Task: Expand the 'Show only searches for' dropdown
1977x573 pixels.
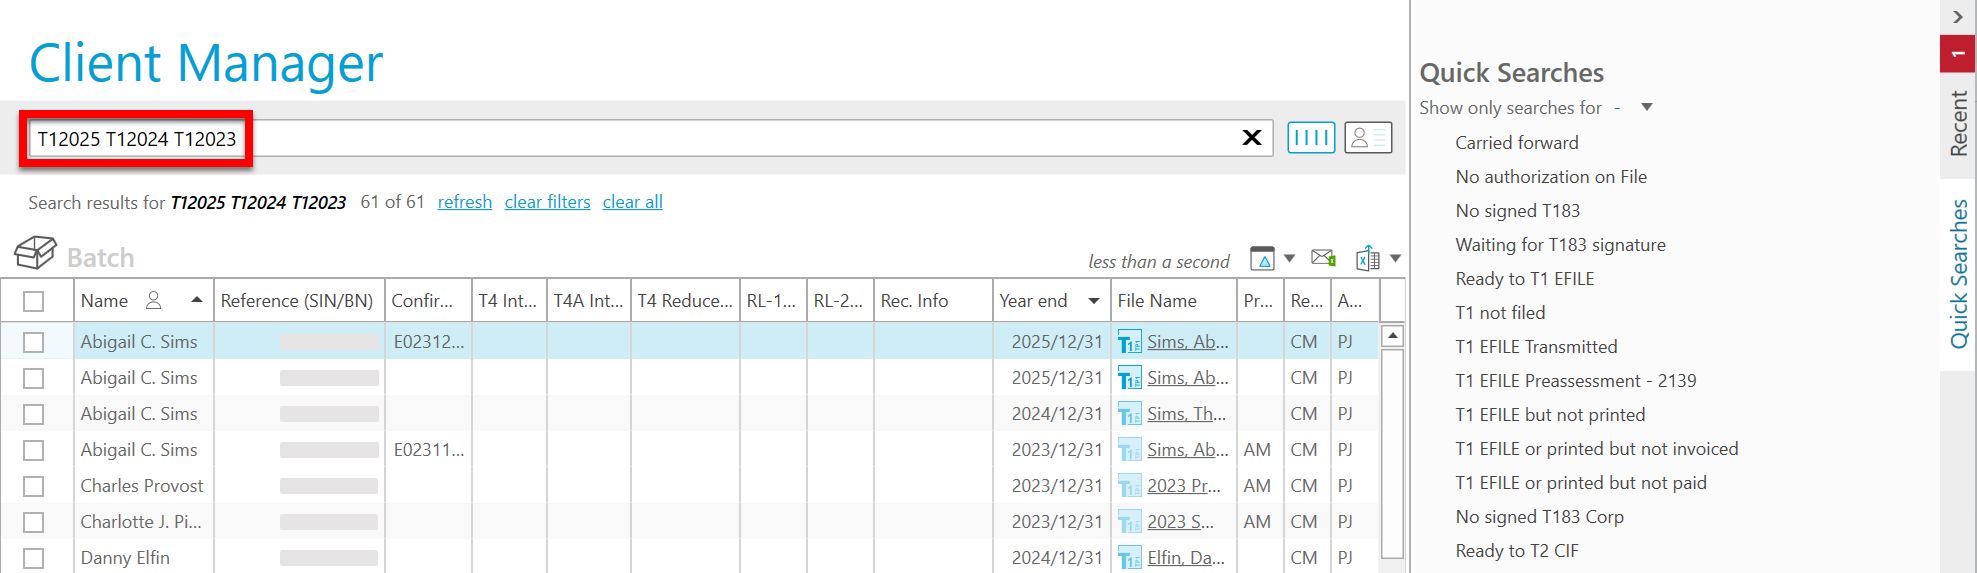Action: point(1646,107)
